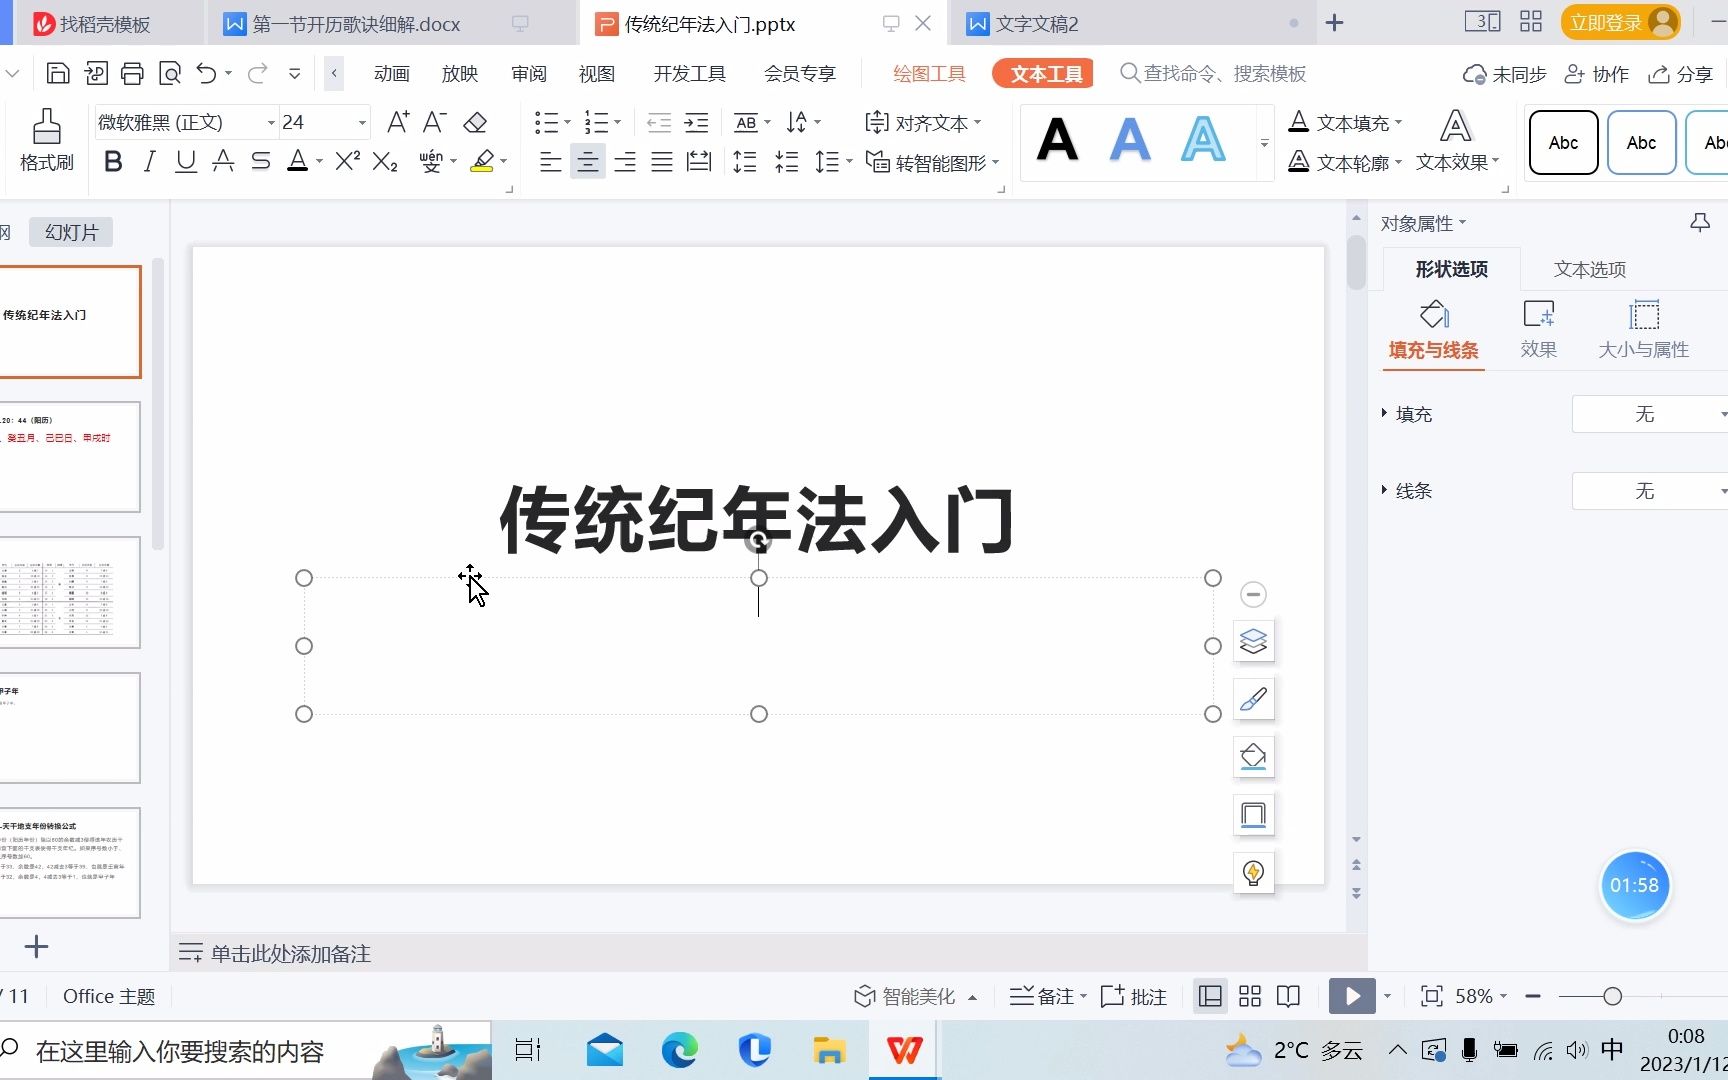Toggle Italic formatting
The width and height of the screenshot is (1728, 1080).
click(x=150, y=161)
